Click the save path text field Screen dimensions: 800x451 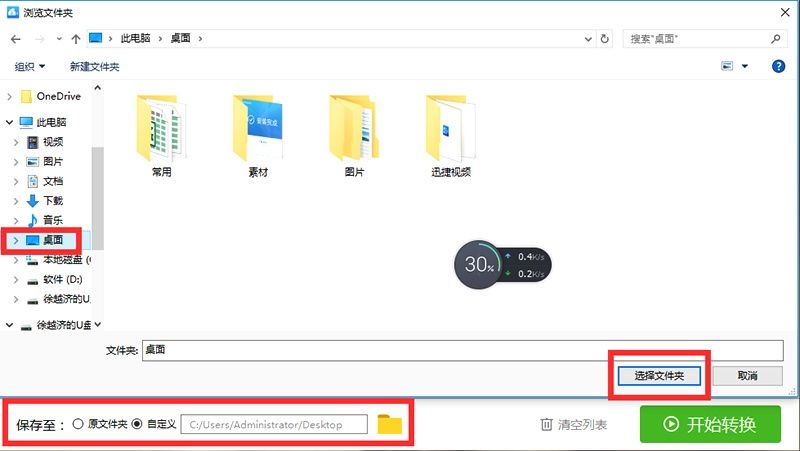pos(274,424)
